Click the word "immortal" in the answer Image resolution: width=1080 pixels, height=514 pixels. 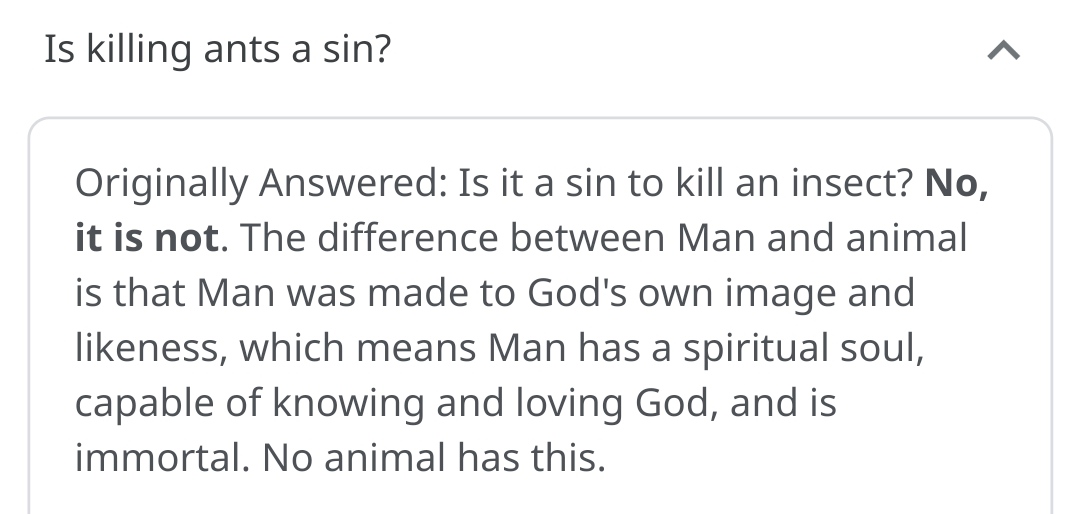click(x=158, y=457)
